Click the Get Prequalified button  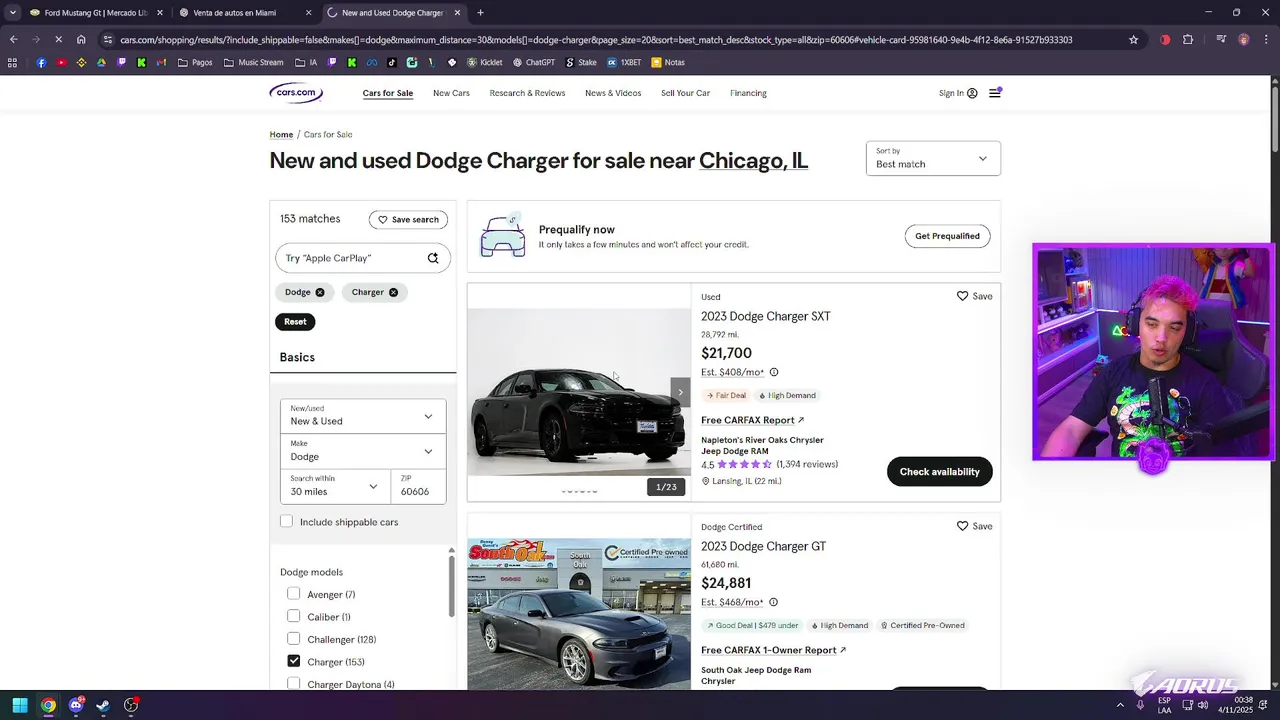(x=947, y=236)
